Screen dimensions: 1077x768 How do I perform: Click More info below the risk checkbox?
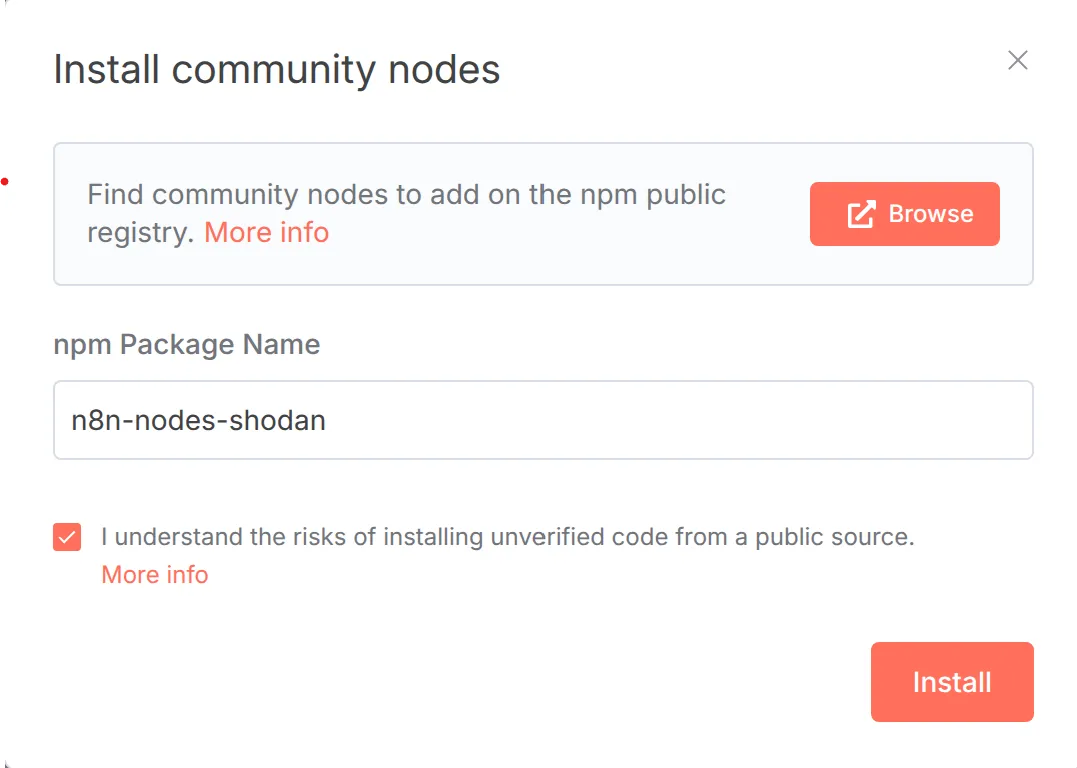pos(154,574)
